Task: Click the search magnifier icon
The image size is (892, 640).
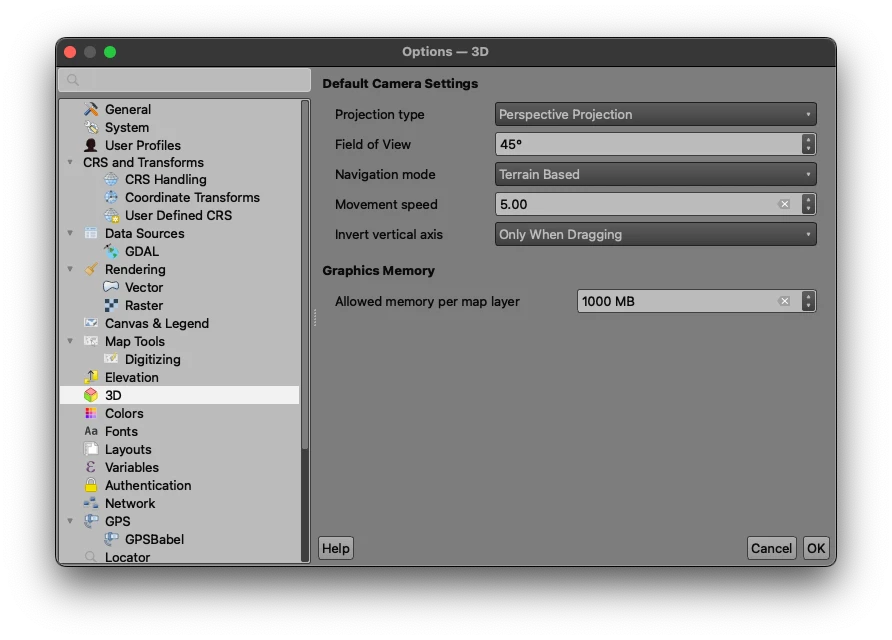Action: [73, 80]
